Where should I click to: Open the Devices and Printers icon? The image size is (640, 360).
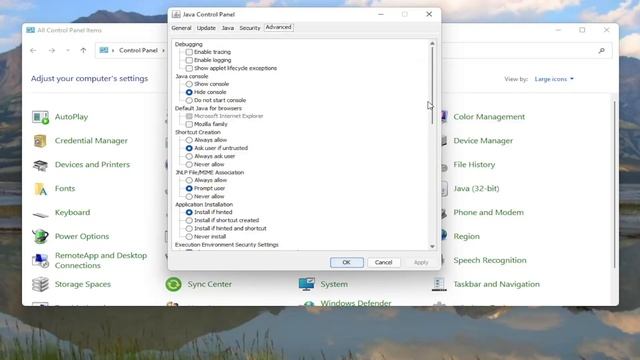[x=40, y=165]
